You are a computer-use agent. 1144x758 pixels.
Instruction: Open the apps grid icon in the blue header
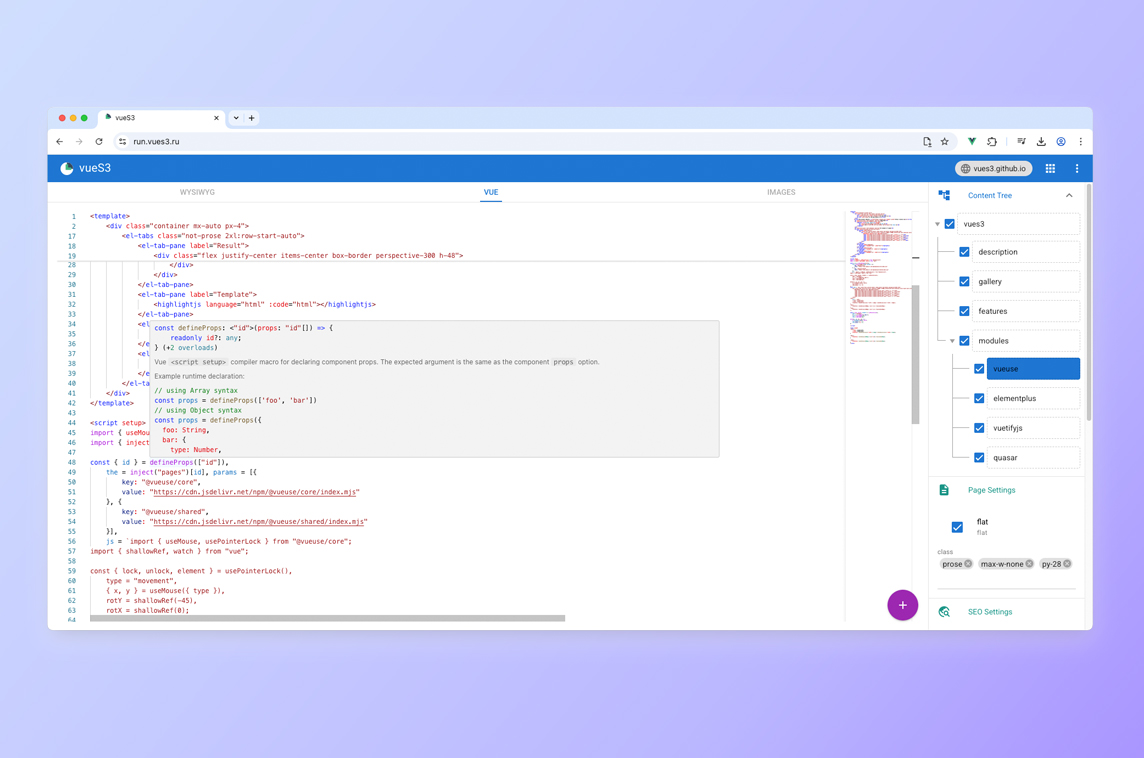[1050, 169]
